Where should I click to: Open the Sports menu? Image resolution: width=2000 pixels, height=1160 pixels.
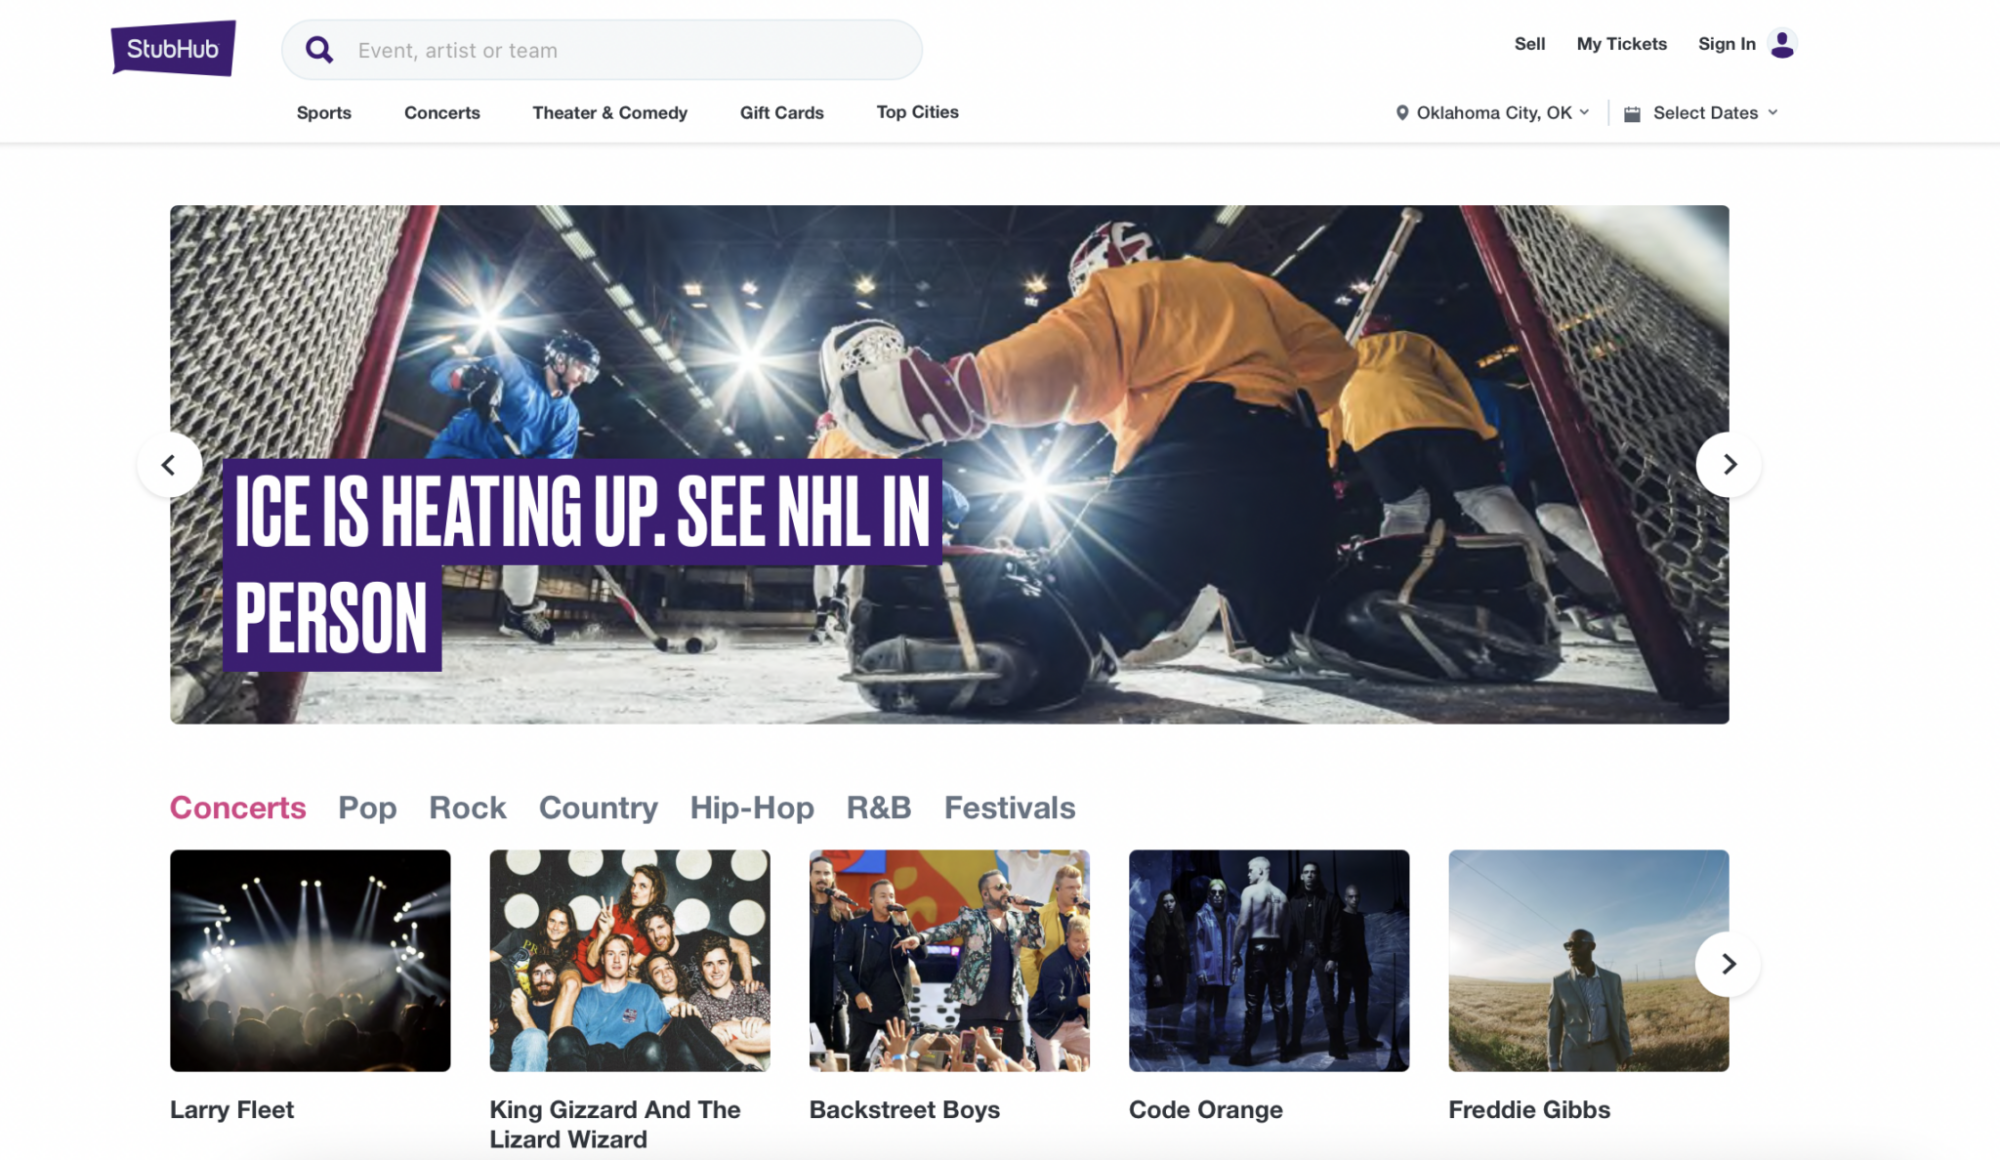[x=324, y=113]
